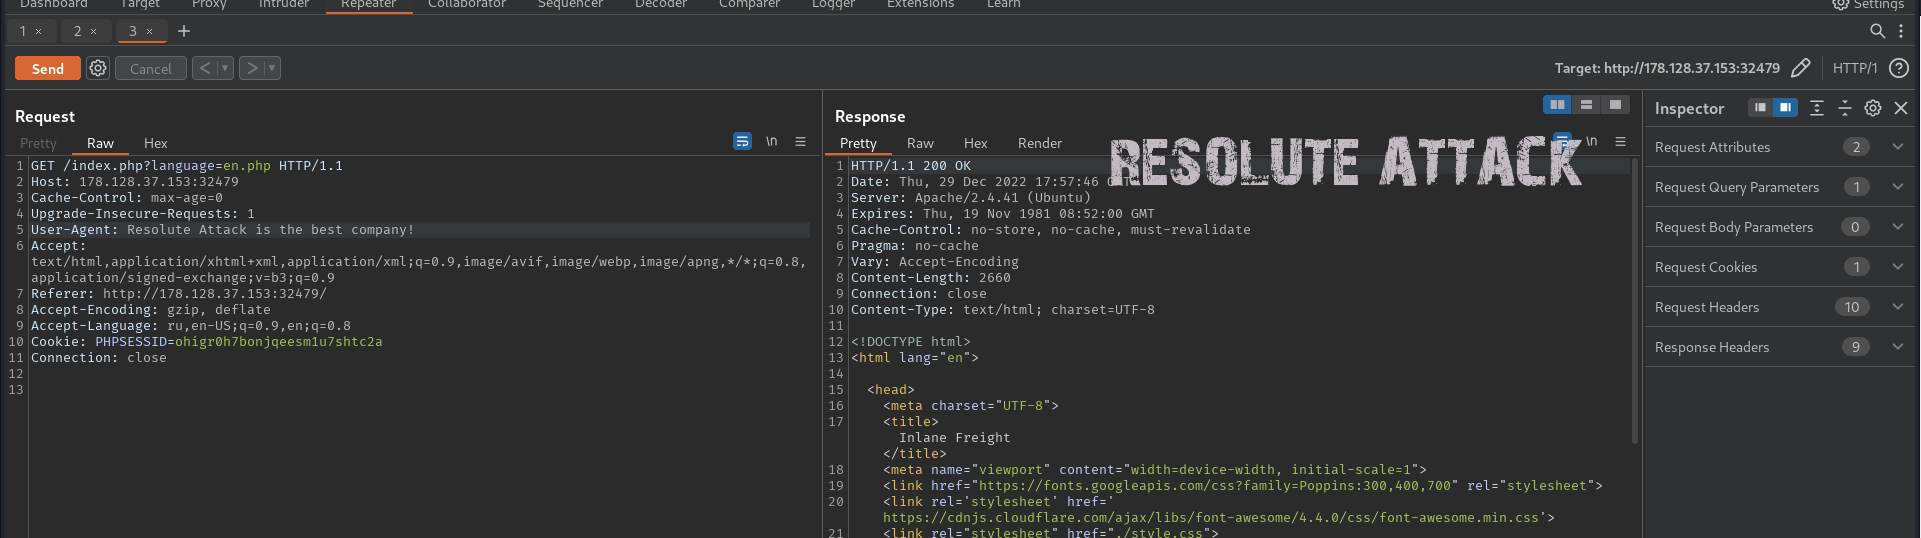Click the orange Send button

click(48, 68)
